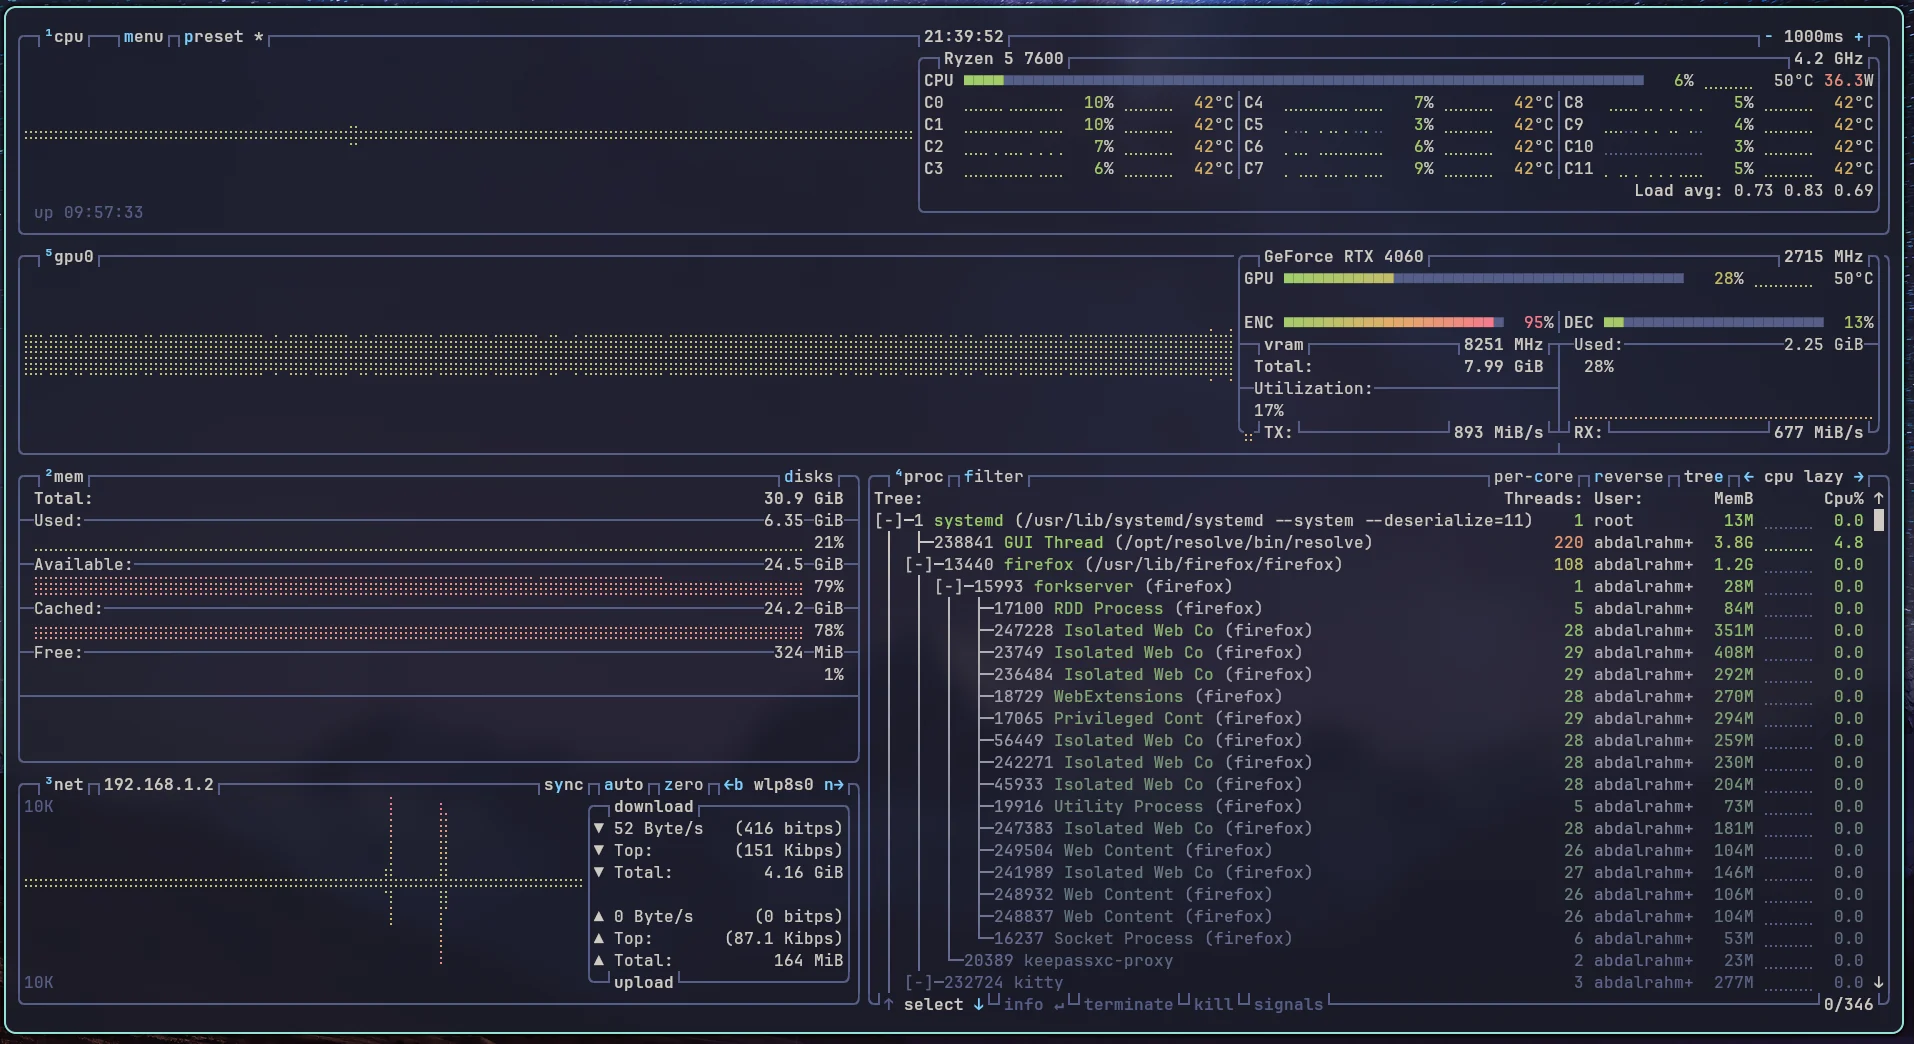
Task: Collapse the firefox process subtree
Action: pyautogui.click(x=917, y=564)
